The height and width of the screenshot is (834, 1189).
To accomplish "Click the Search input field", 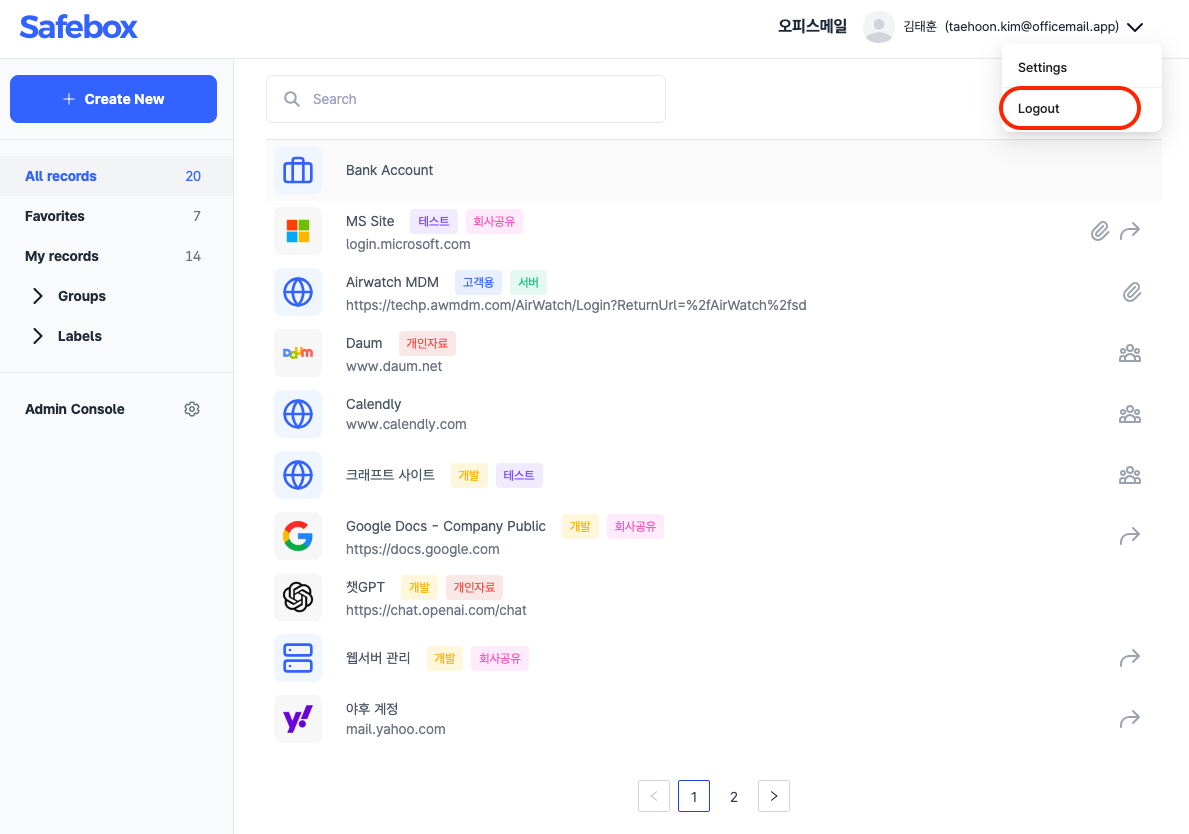I will click(466, 99).
